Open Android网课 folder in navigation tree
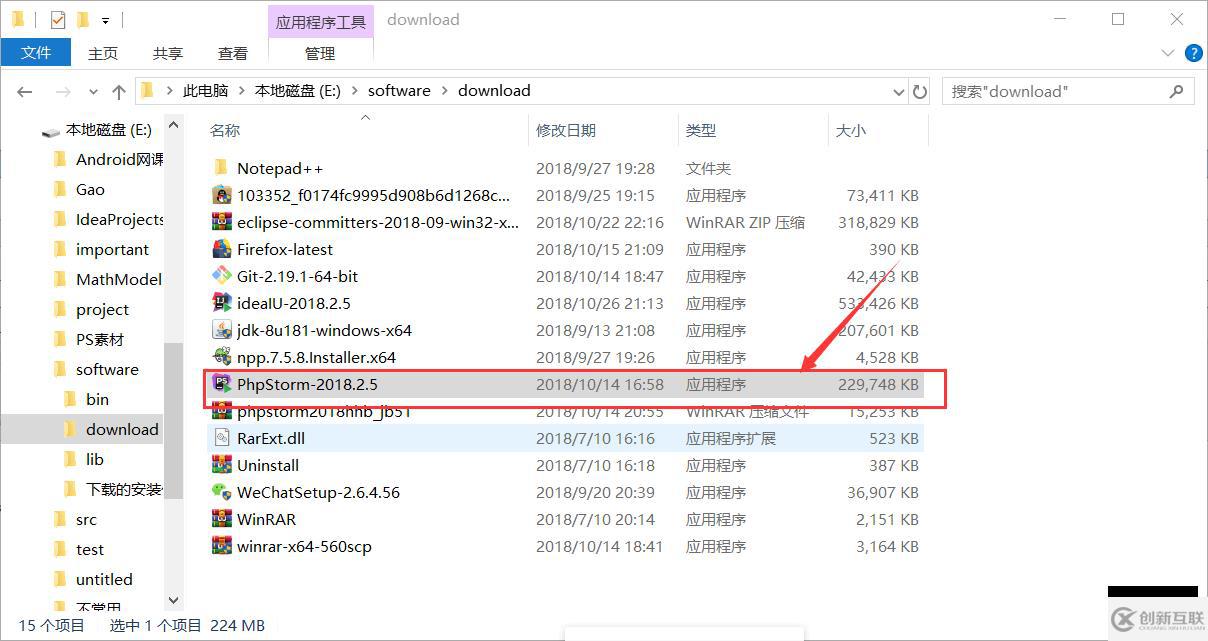Image resolution: width=1208 pixels, height=641 pixels. [x=120, y=160]
